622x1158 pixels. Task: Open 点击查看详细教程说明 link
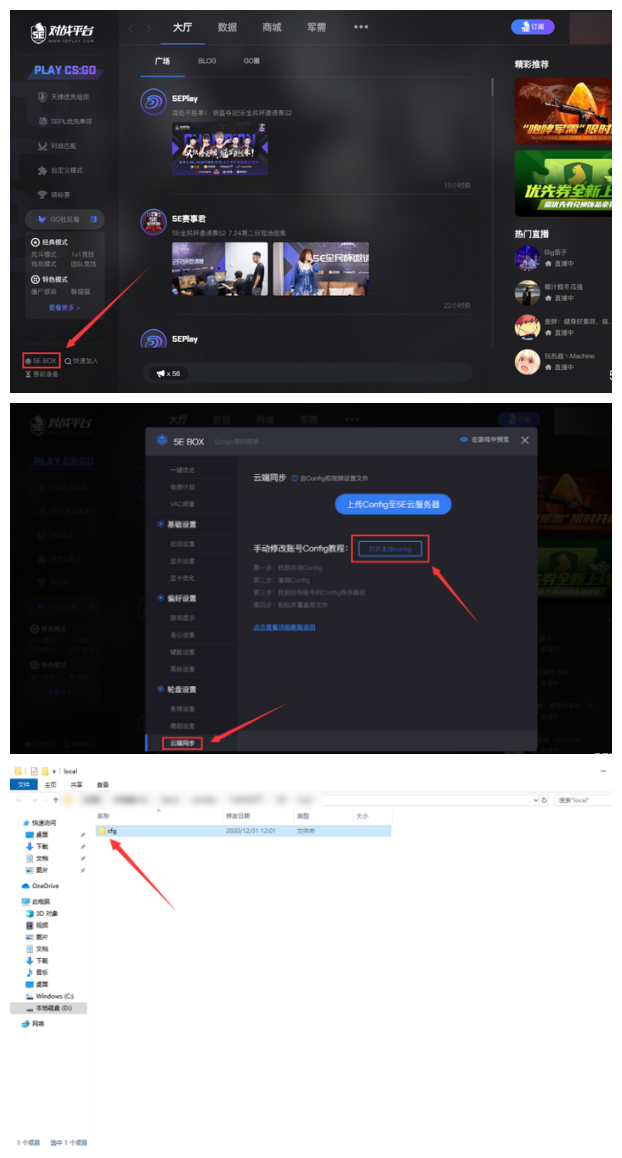coord(284,627)
